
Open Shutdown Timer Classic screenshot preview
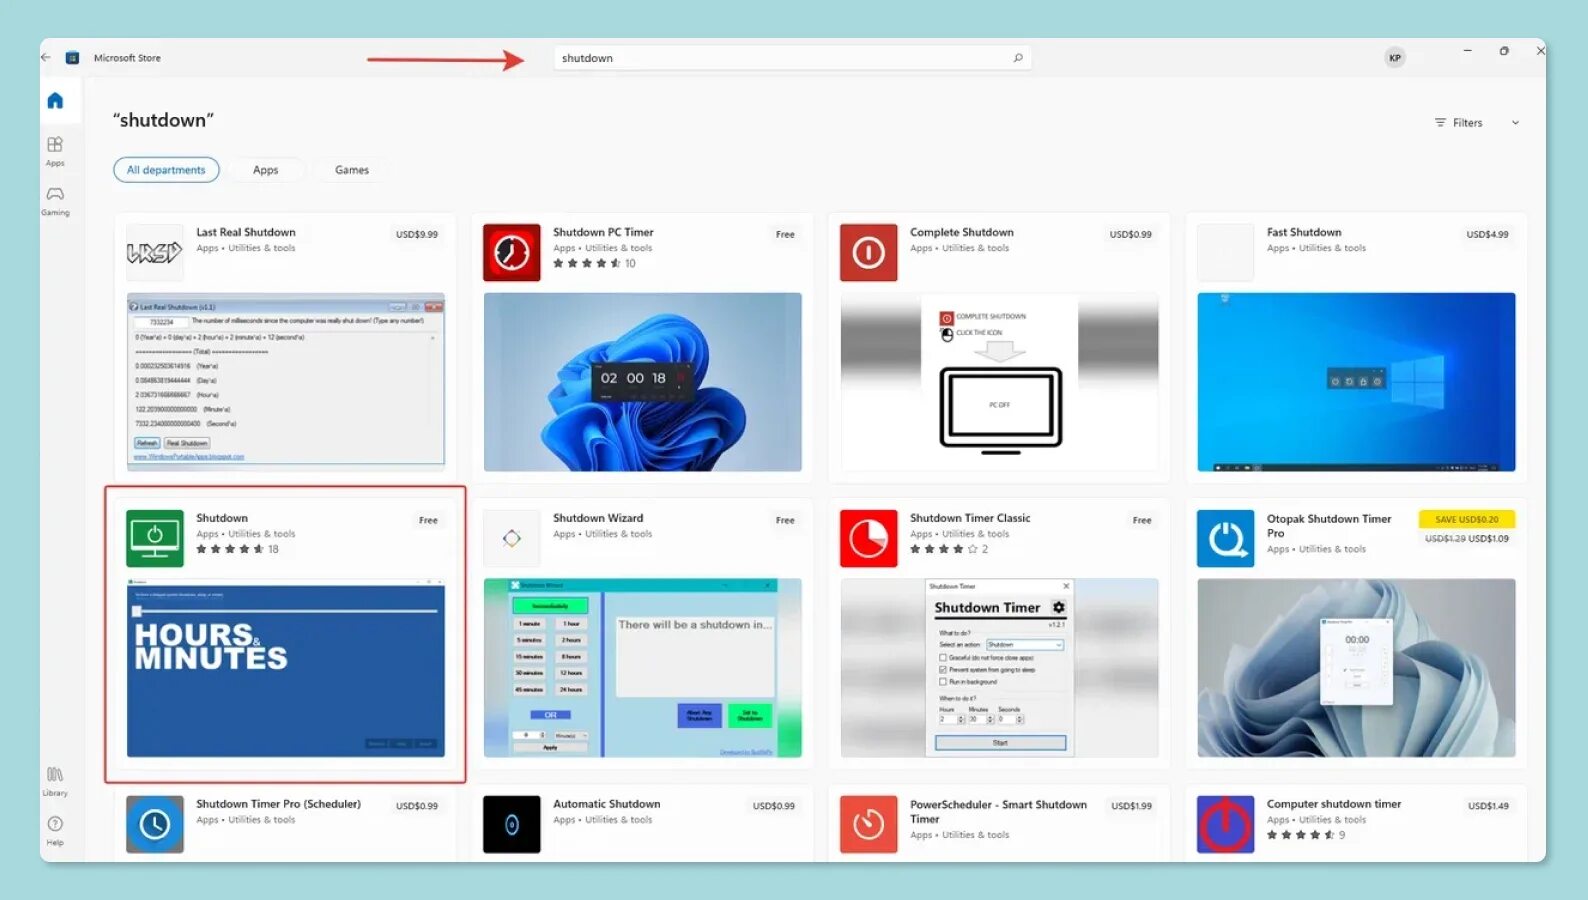pyautogui.click(x=1000, y=668)
